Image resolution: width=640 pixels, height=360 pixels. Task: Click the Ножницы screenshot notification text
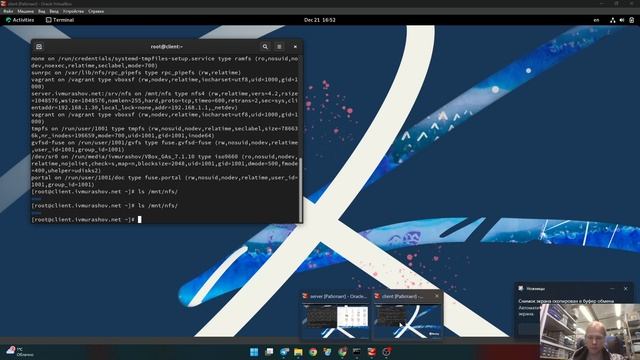pos(566,301)
